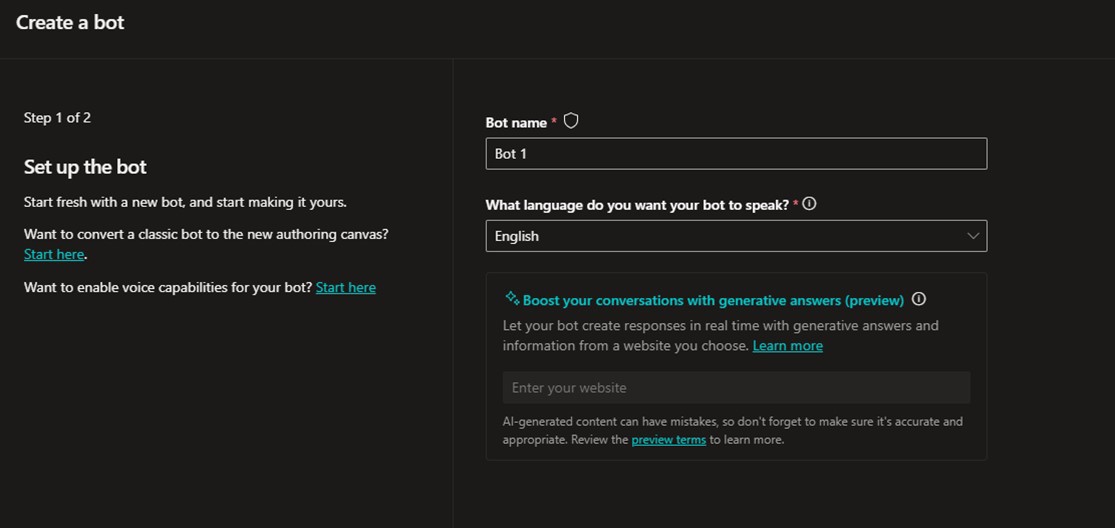Click the Set up the bot heading
The image size is (1115, 528).
click(85, 167)
